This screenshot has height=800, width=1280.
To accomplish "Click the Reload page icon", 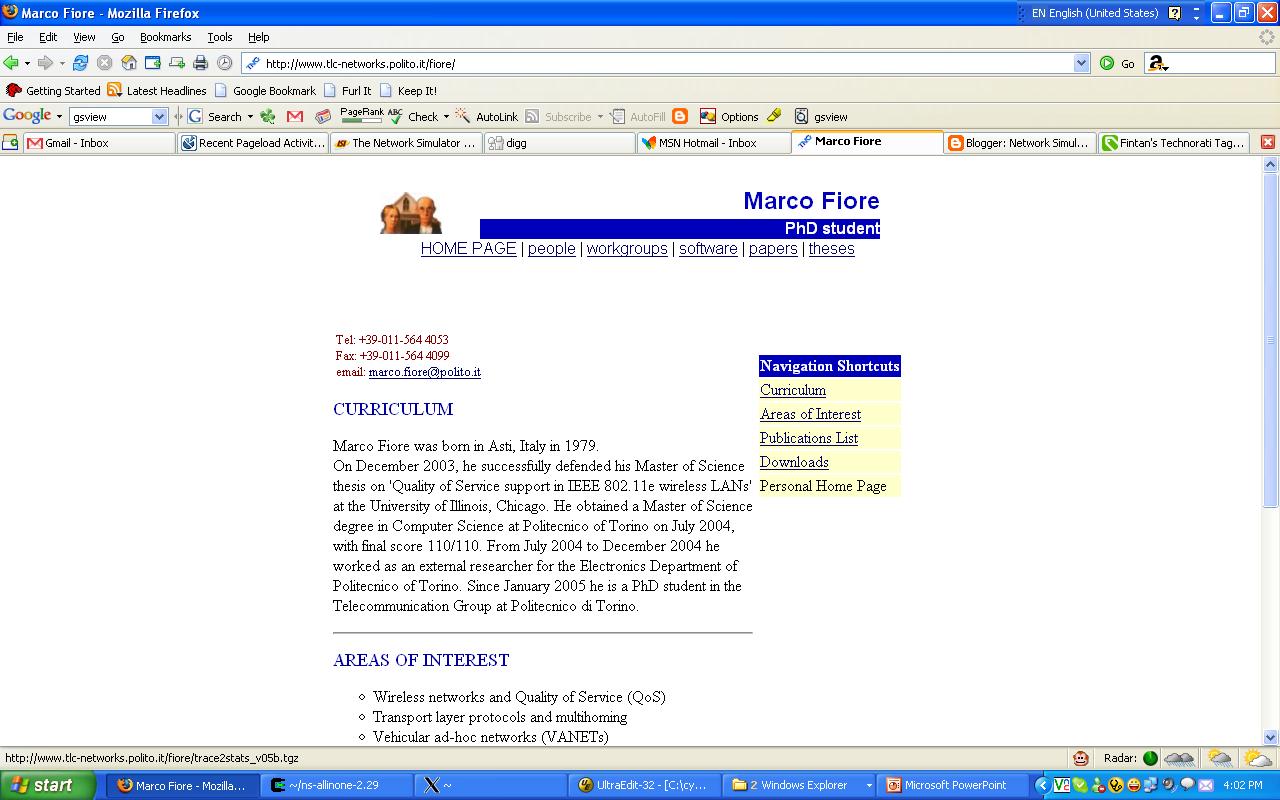I will click(80, 63).
